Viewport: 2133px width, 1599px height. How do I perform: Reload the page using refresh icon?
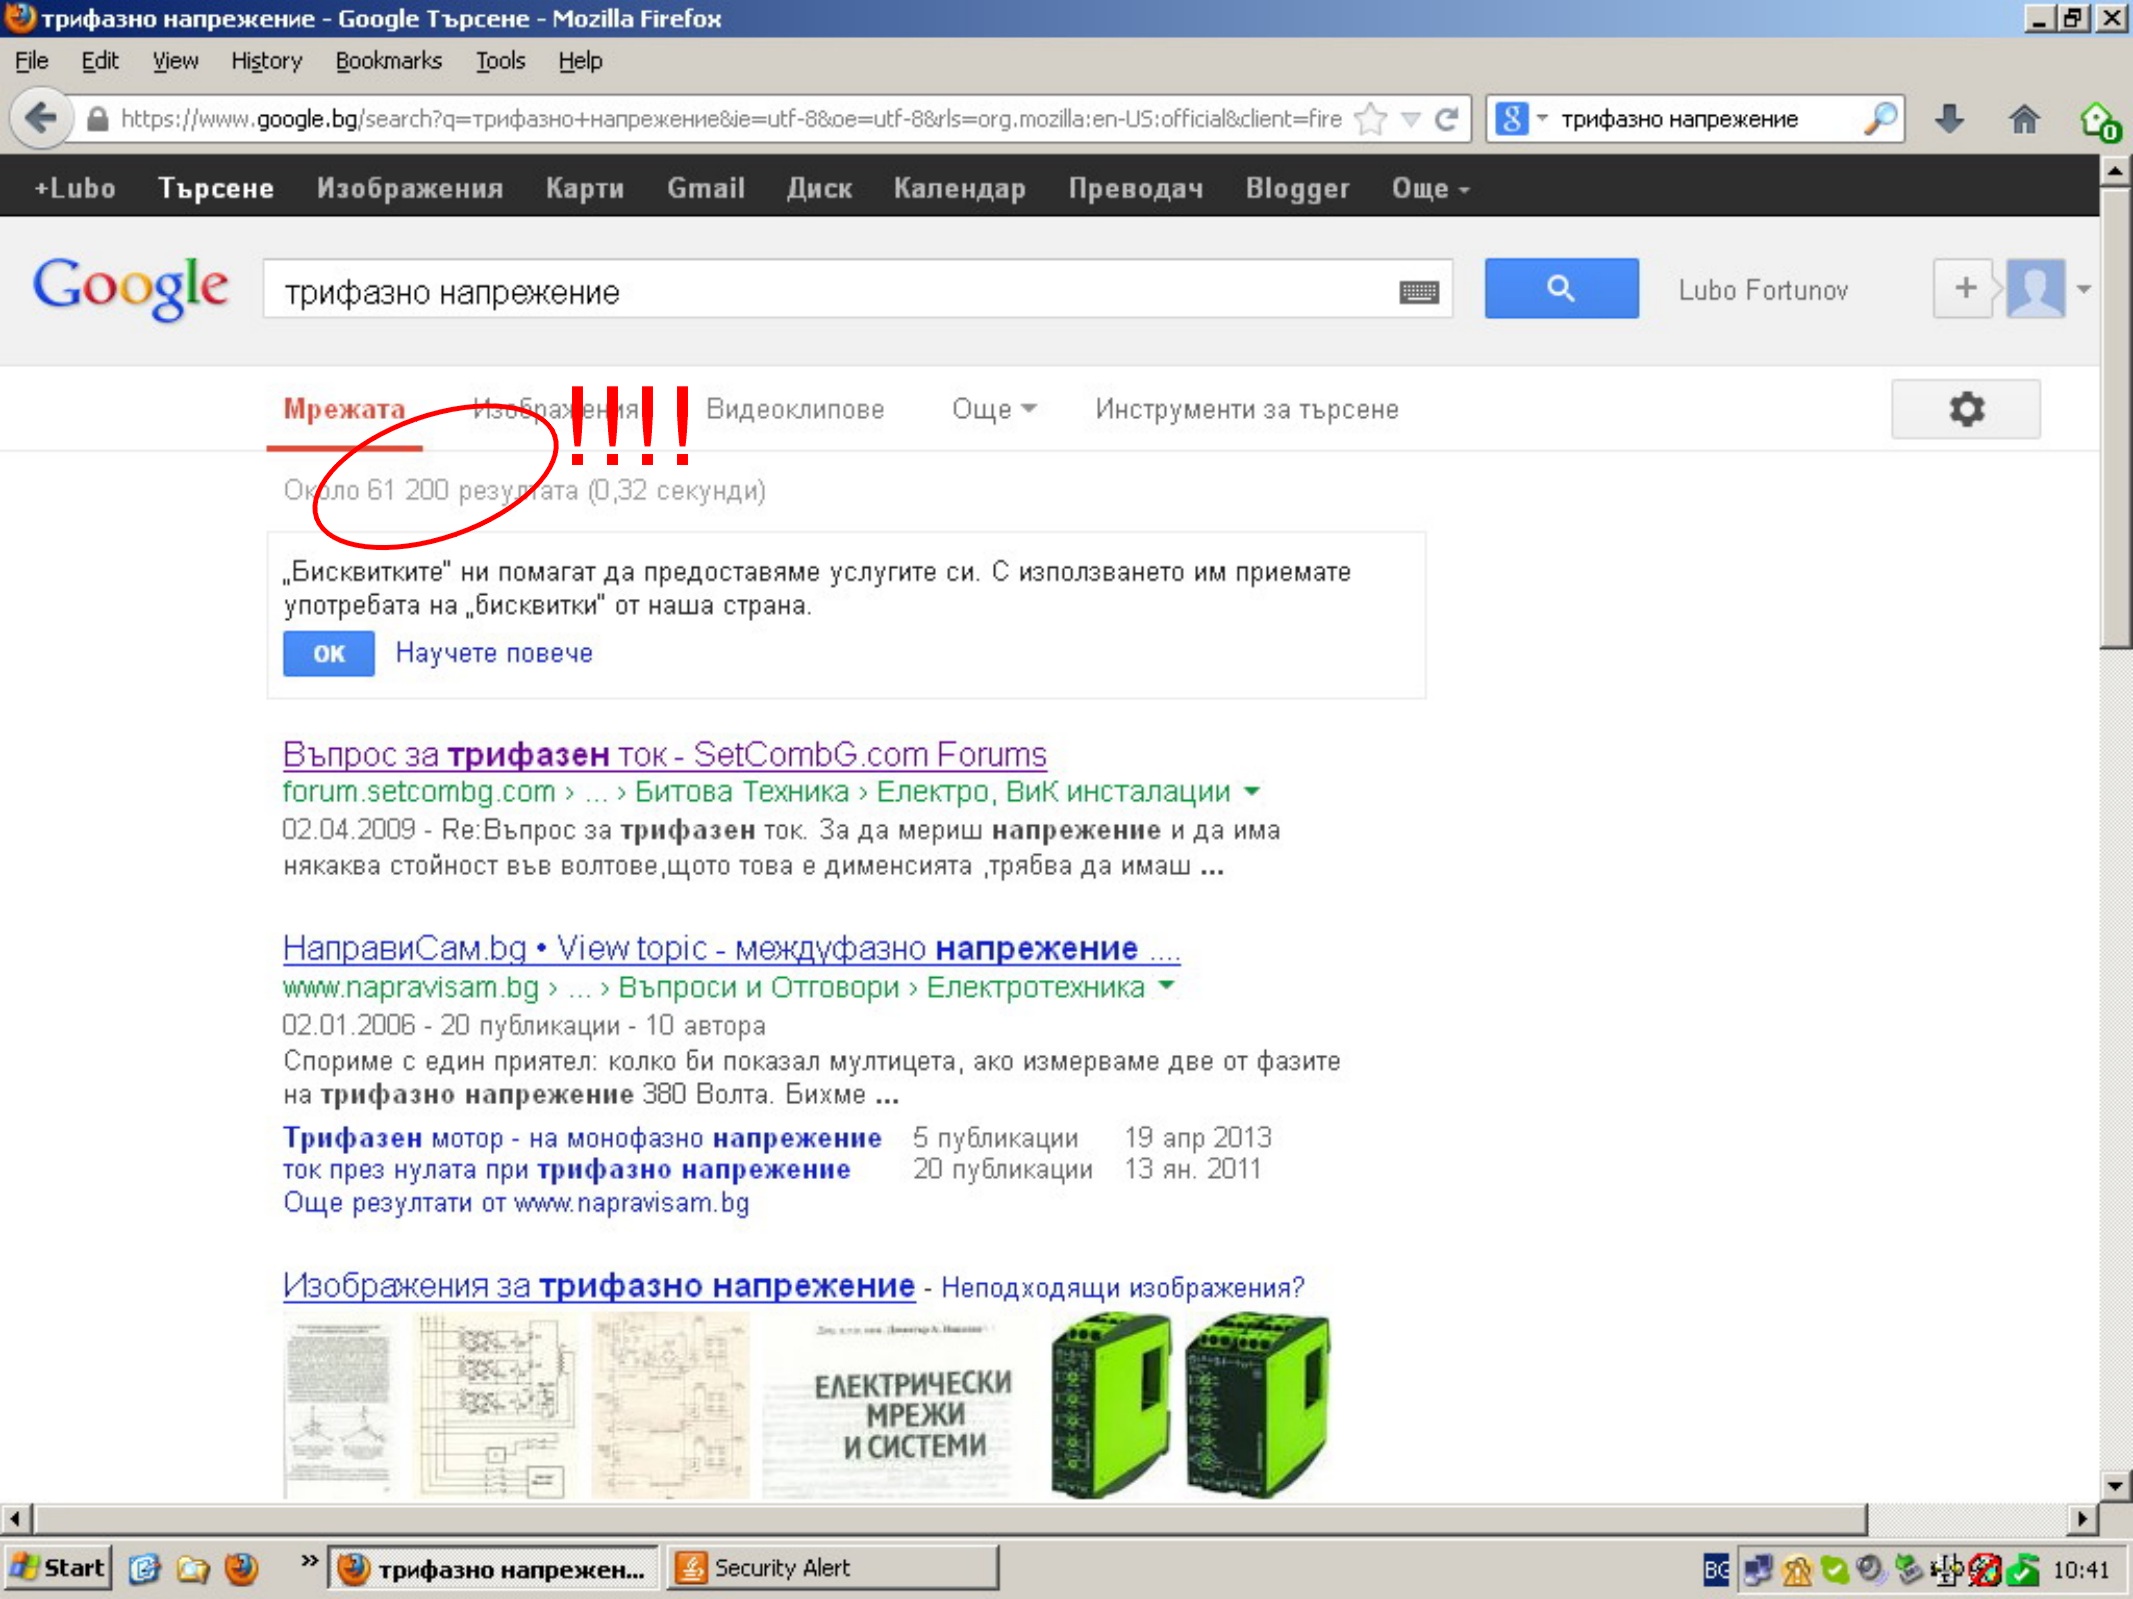point(1446,120)
